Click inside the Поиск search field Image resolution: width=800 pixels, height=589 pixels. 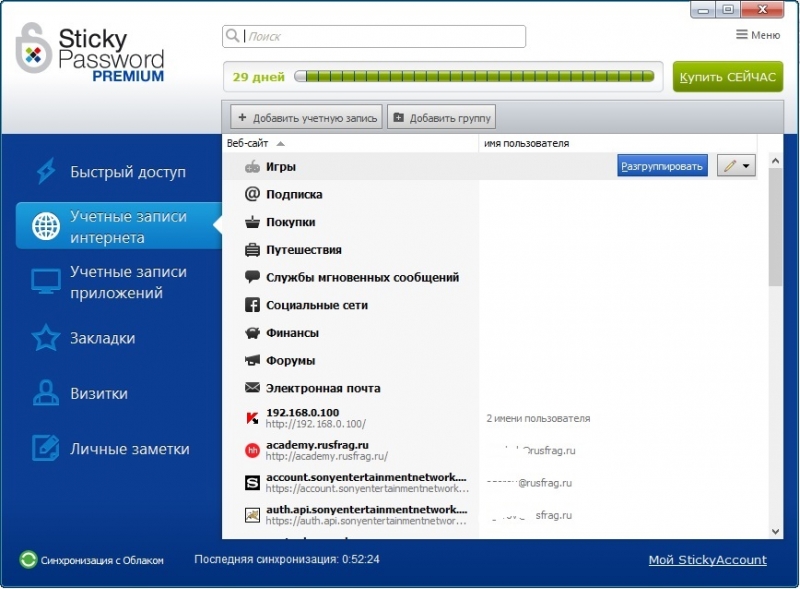pos(374,36)
